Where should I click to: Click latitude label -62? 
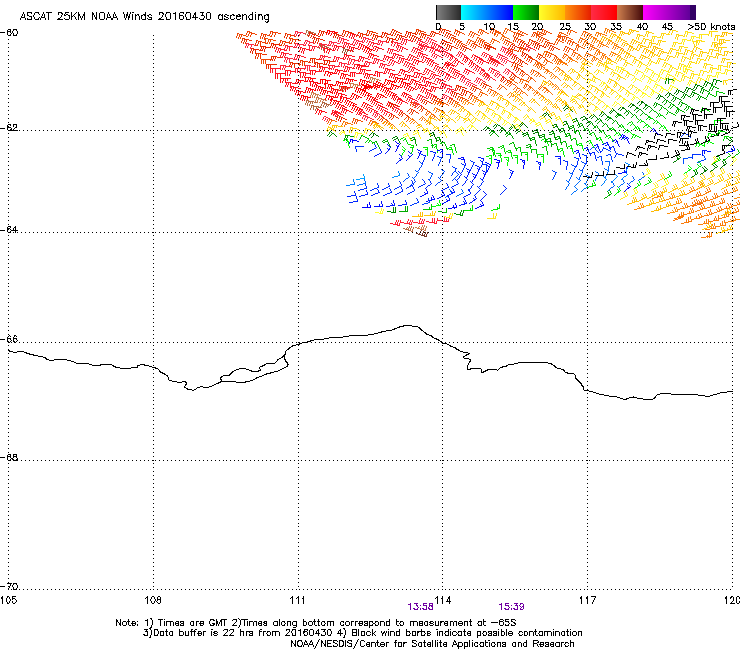tap(9, 128)
